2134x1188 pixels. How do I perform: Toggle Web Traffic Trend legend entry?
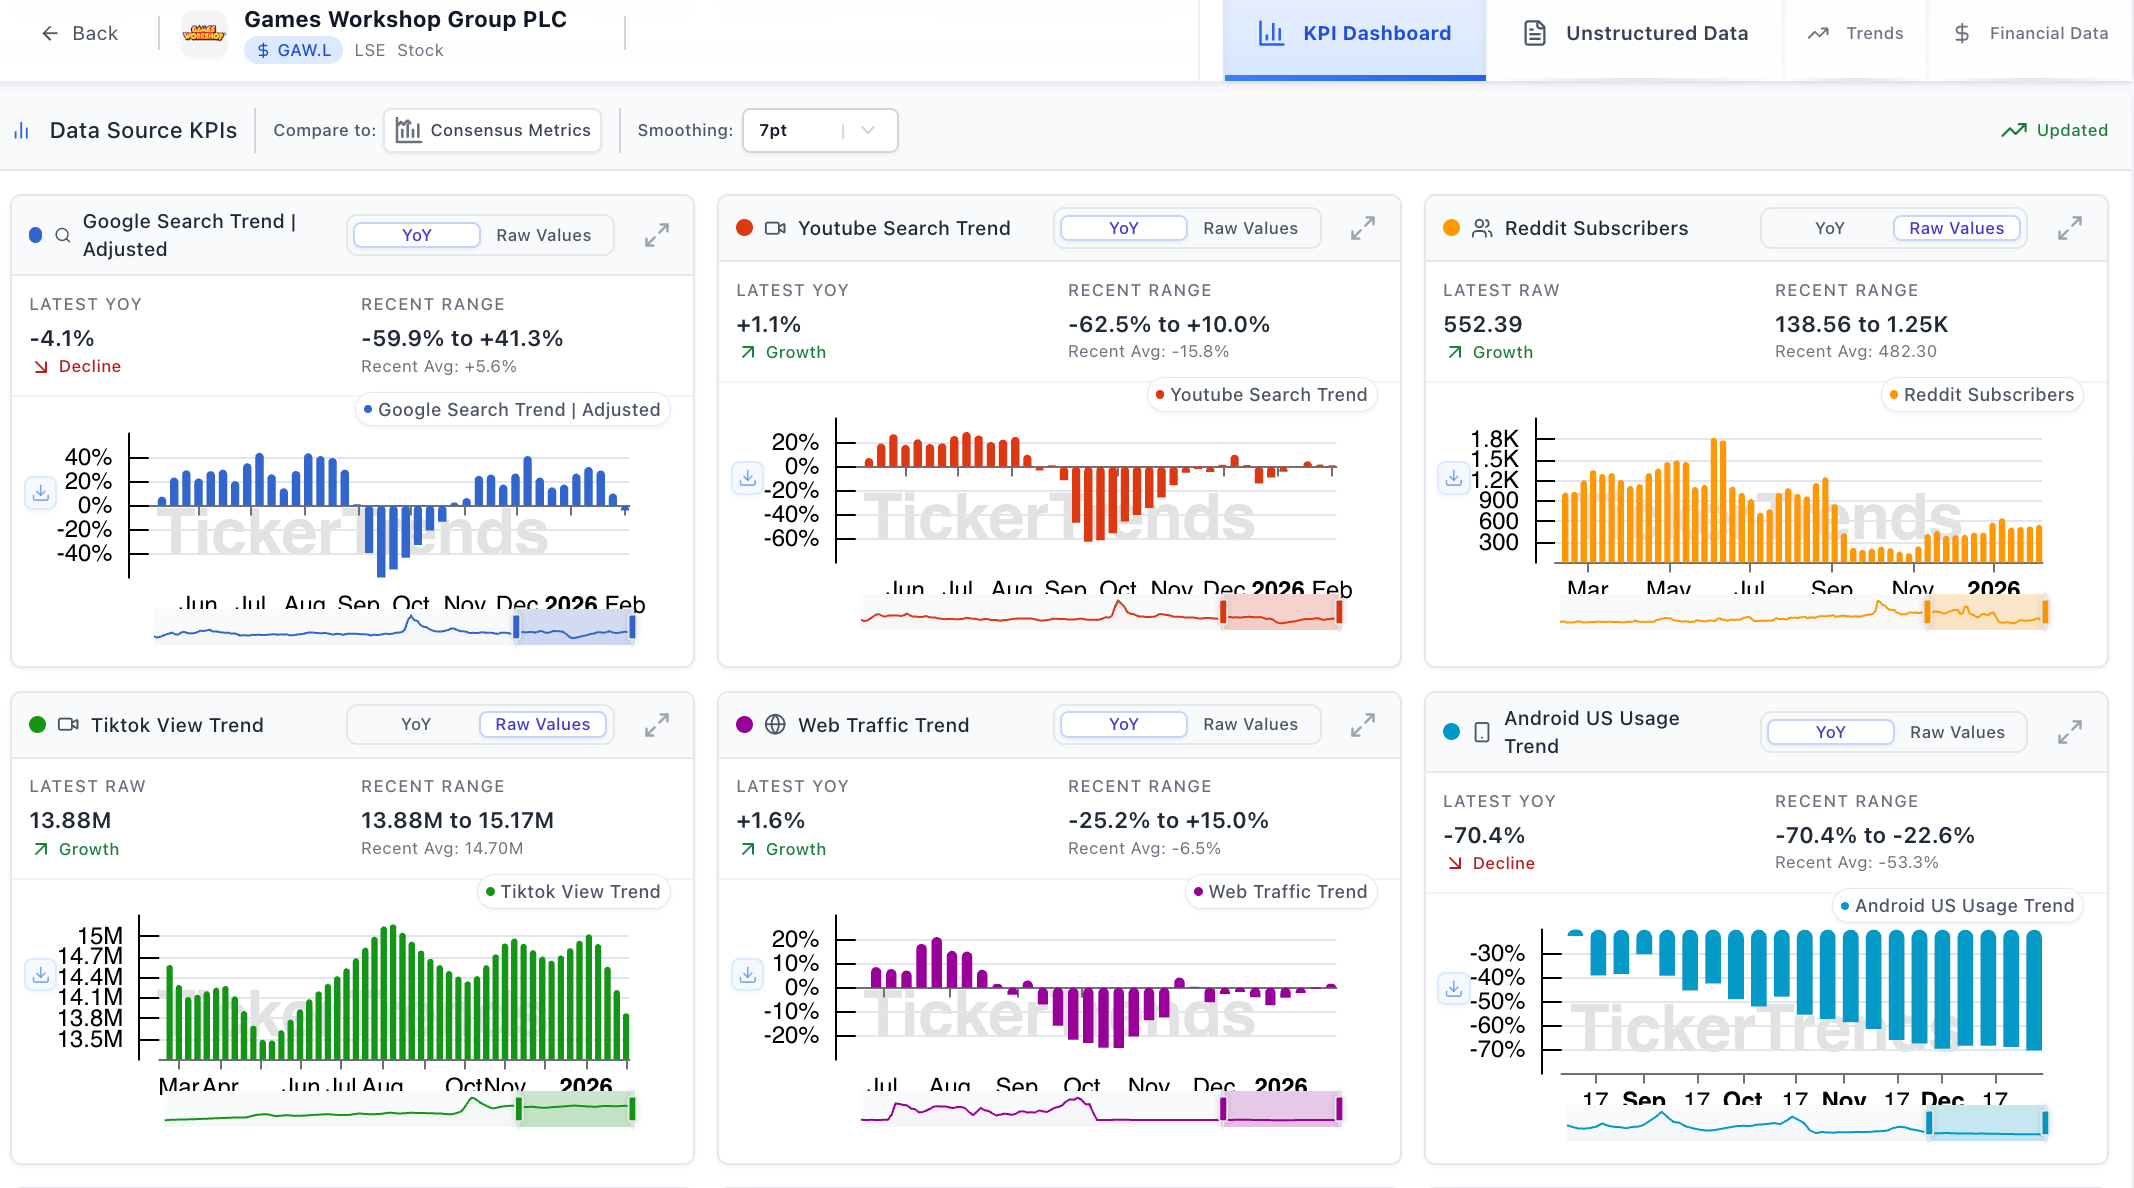pyautogui.click(x=1280, y=892)
